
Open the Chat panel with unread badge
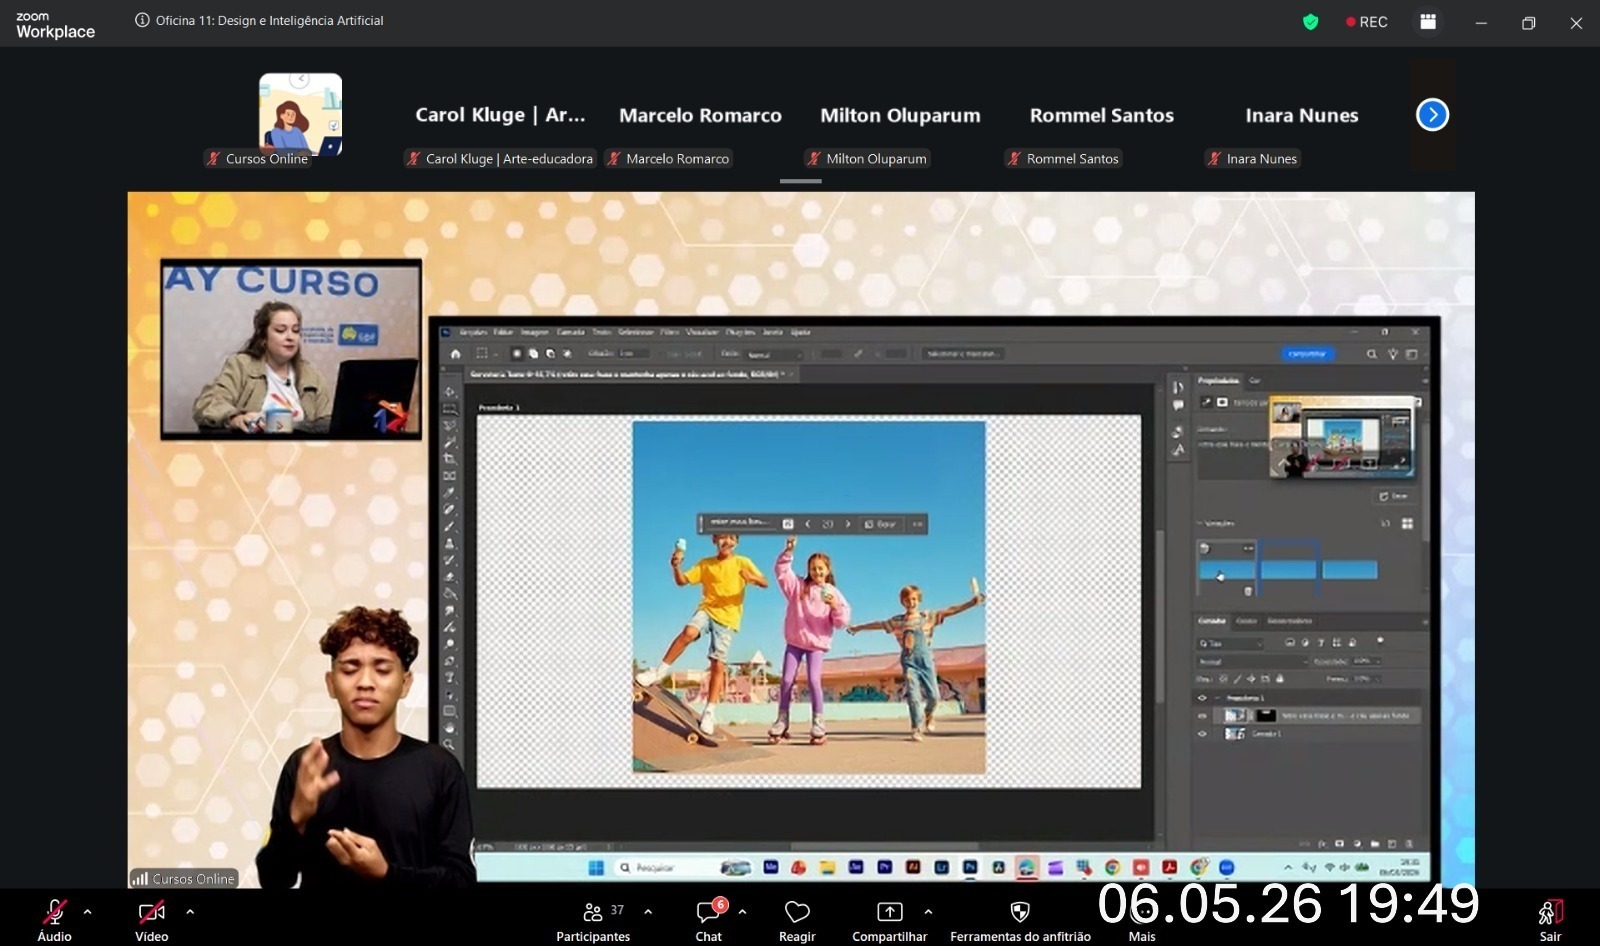(709, 919)
